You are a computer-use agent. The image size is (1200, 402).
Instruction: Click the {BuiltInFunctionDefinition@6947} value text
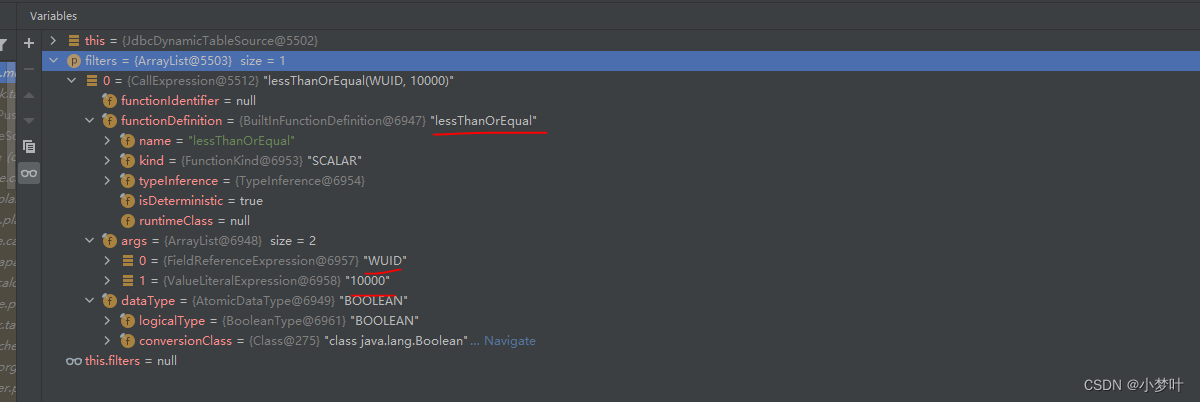pyautogui.click(x=333, y=121)
